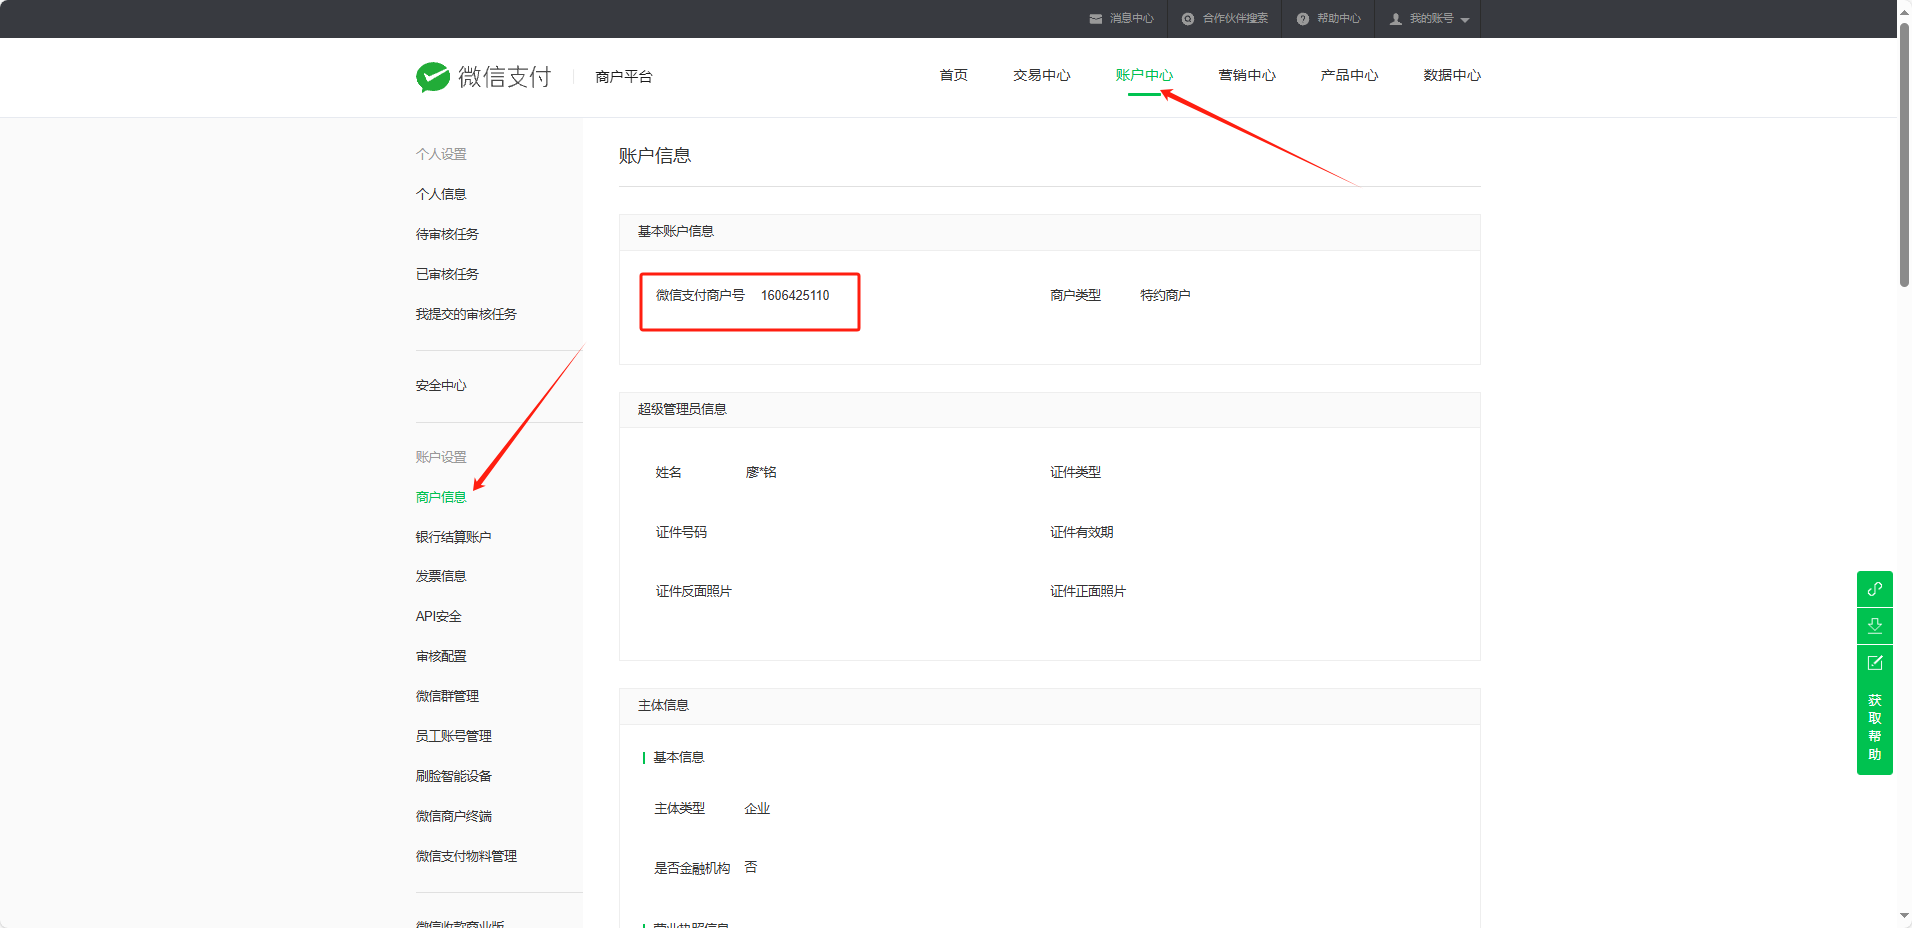Image resolution: width=1912 pixels, height=928 pixels.
Task: Click the 合作伙伴搜索 search icon
Action: (1188, 19)
